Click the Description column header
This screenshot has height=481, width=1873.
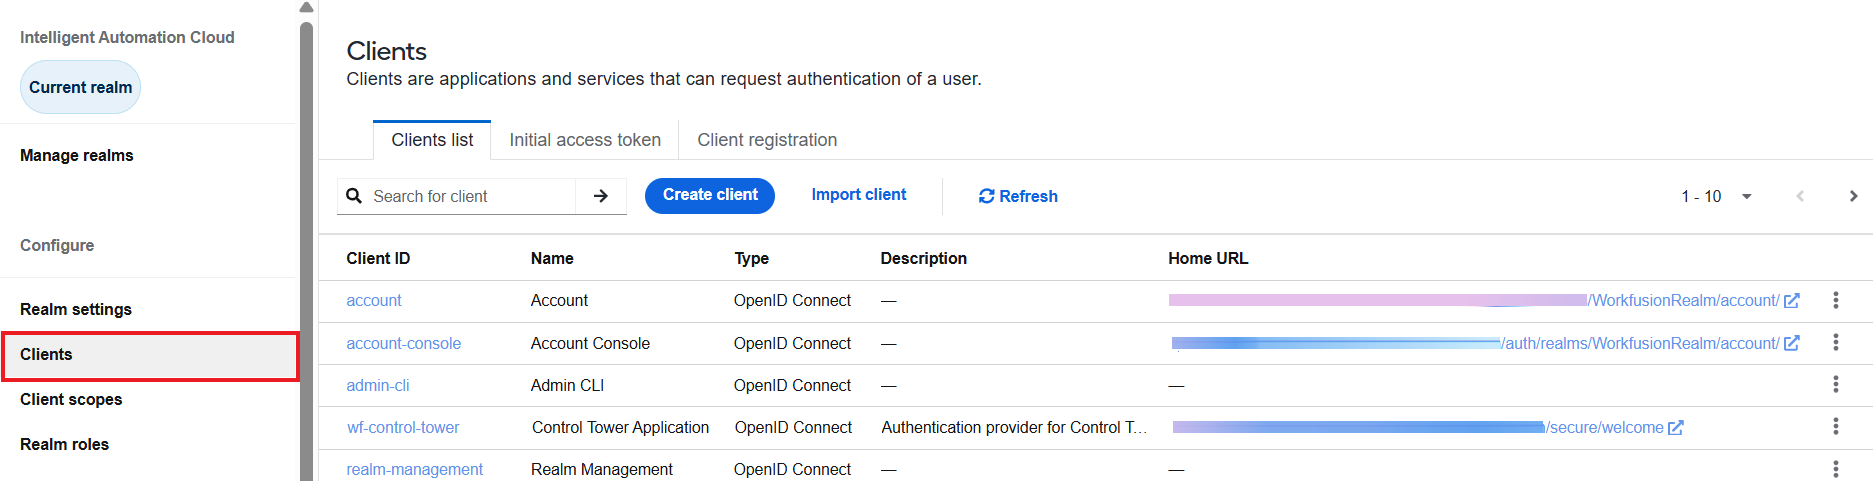pyautogui.click(x=924, y=258)
